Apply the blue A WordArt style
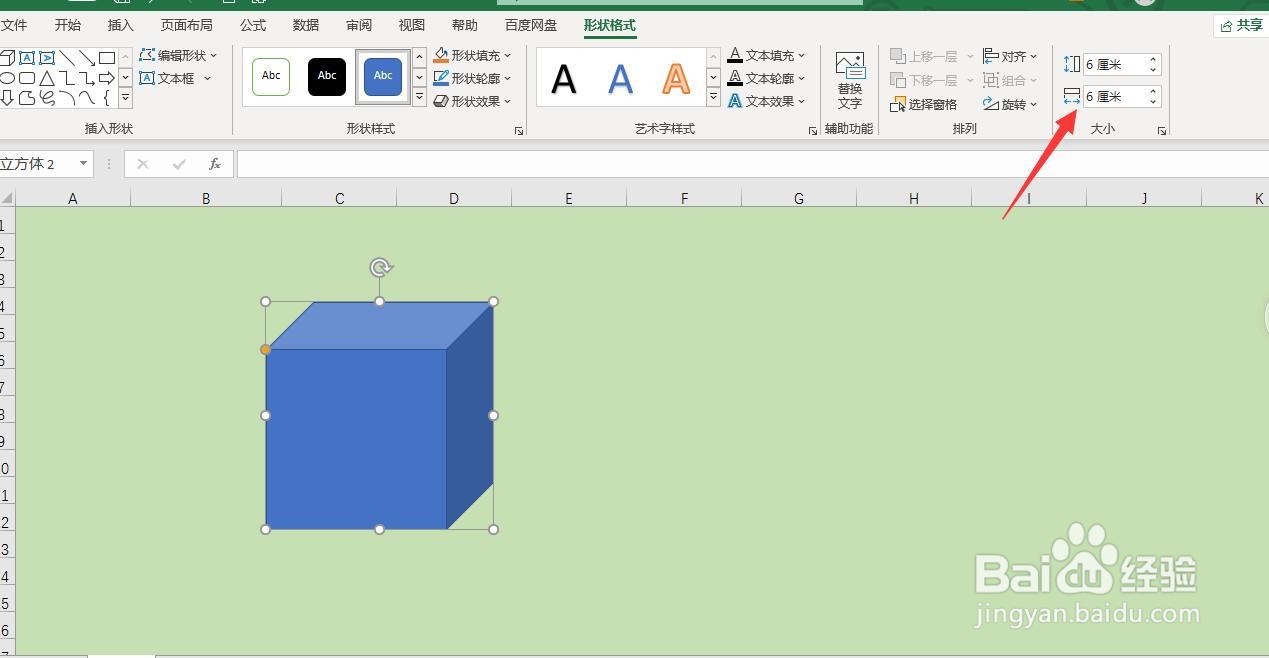This screenshot has width=1269, height=658. pos(621,78)
